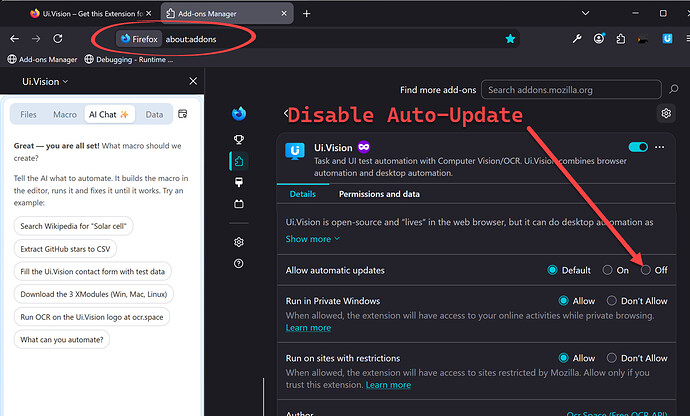The height and width of the screenshot is (416, 690).
Task: Click the Ui.Vision toolbar extension icon
Action: (x=667, y=39)
